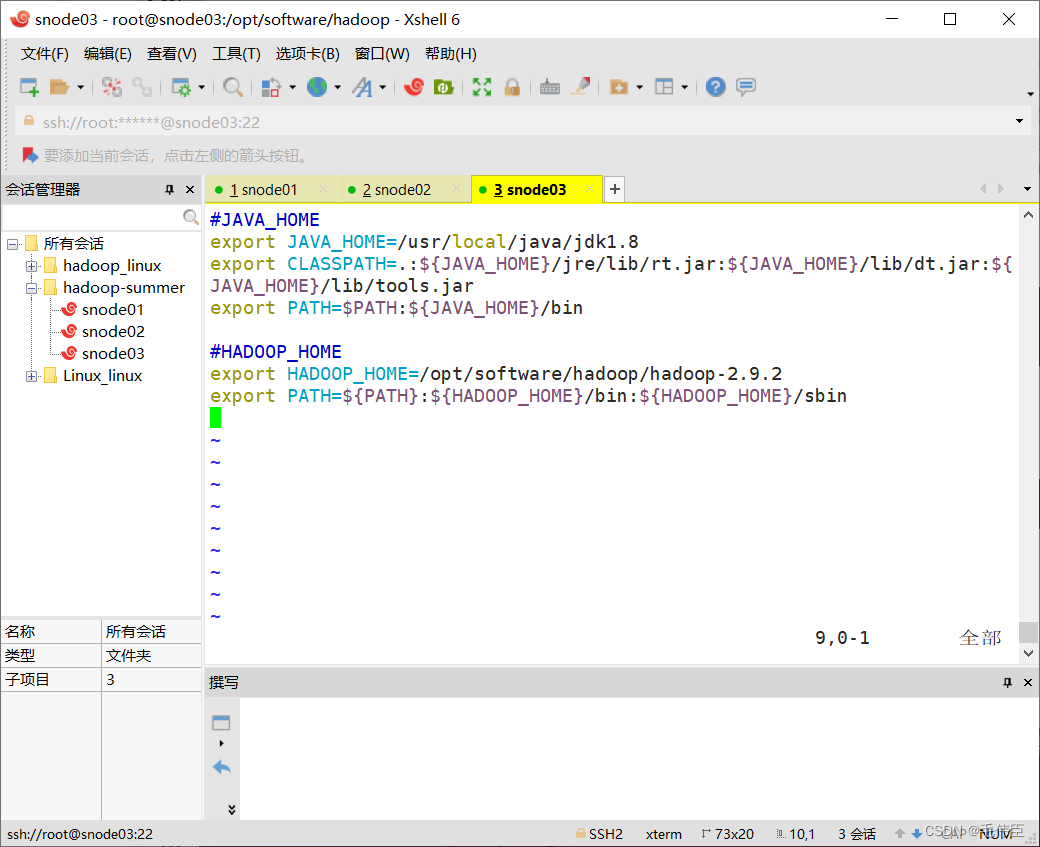Open the 查看(V) menu

point(171,54)
